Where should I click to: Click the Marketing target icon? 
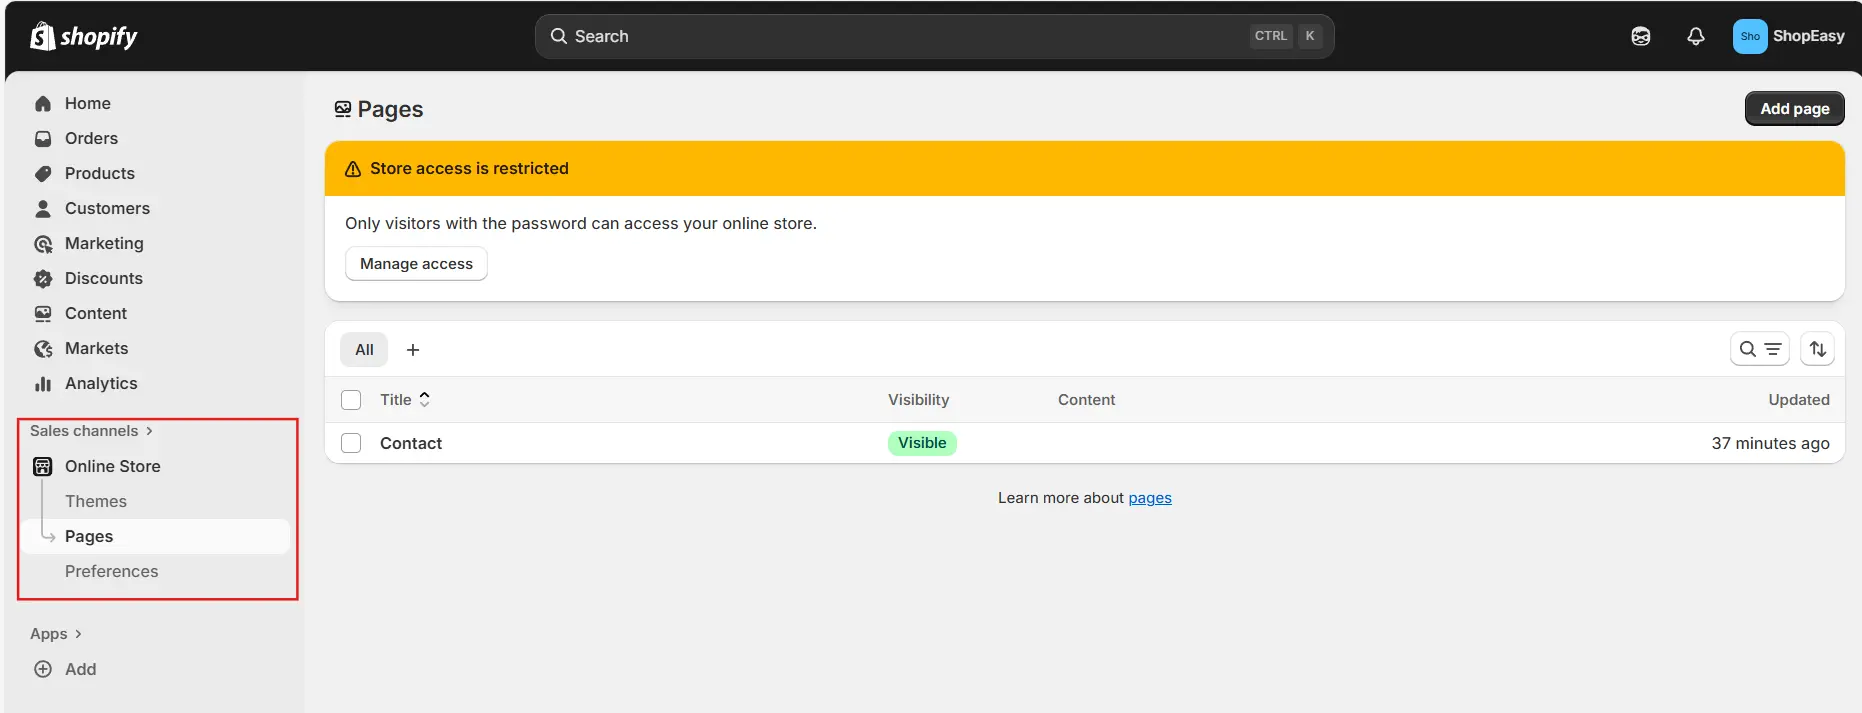43,244
